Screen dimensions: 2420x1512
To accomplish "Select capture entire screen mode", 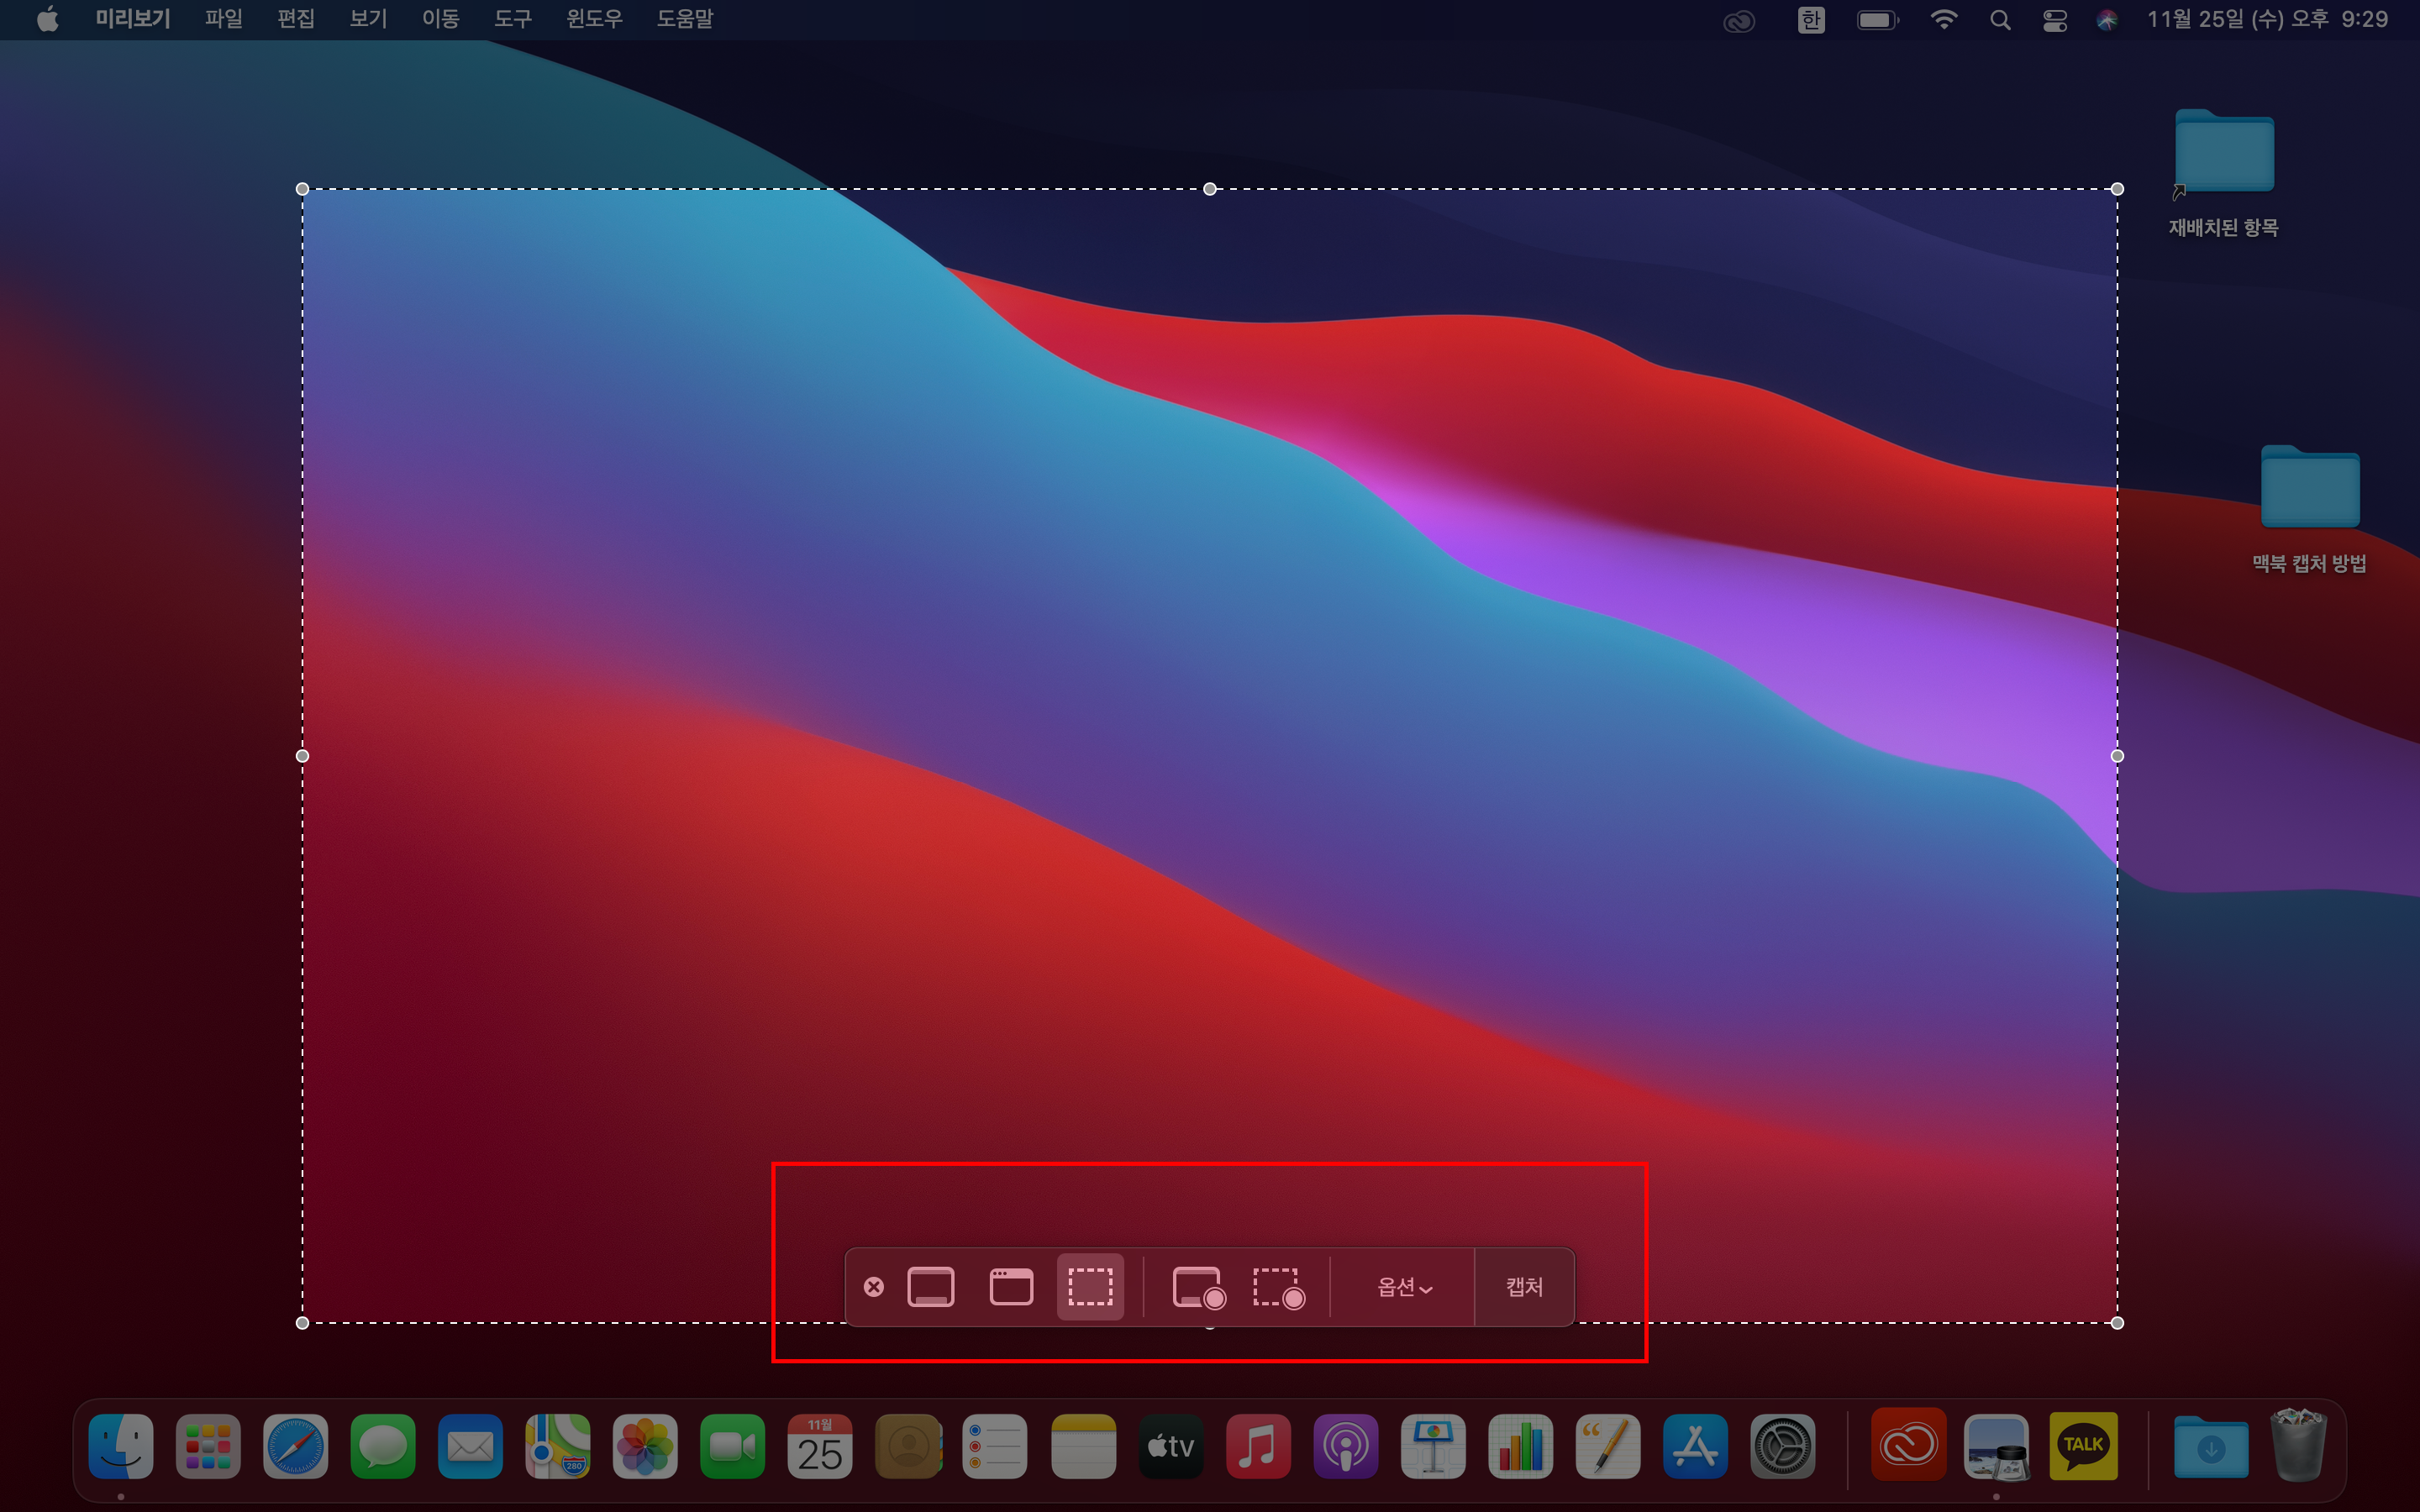I will tap(930, 1287).
